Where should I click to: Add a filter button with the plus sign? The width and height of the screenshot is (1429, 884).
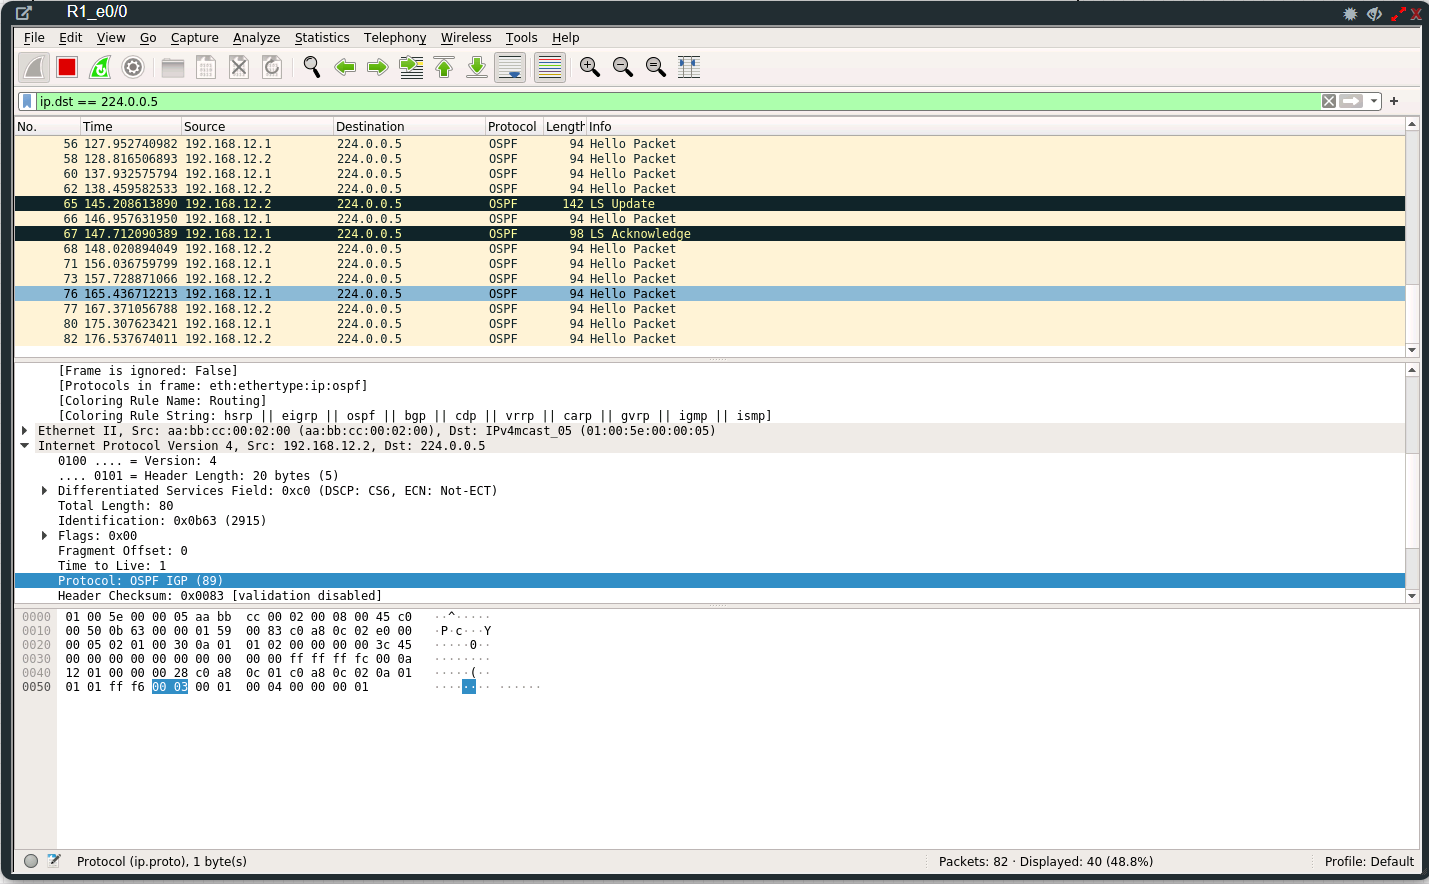[1394, 101]
